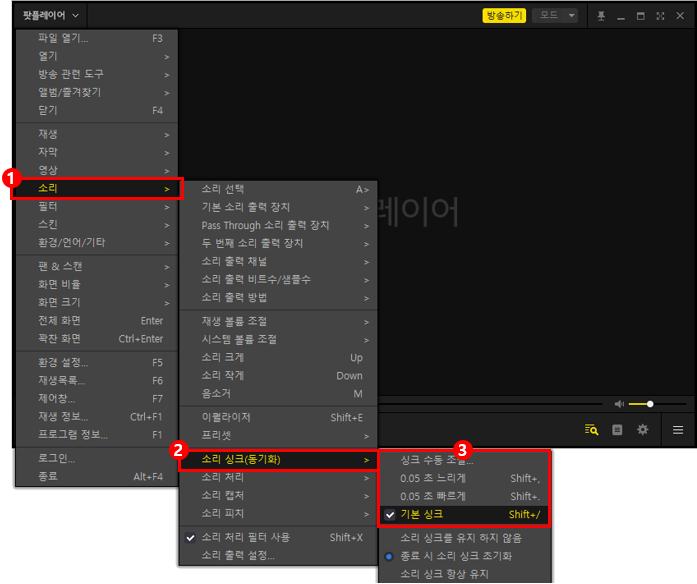Image resolution: width=697 pixels, height=584 pixels.
Task: Open 환경 설정... menu item
Action: [97, 363]
